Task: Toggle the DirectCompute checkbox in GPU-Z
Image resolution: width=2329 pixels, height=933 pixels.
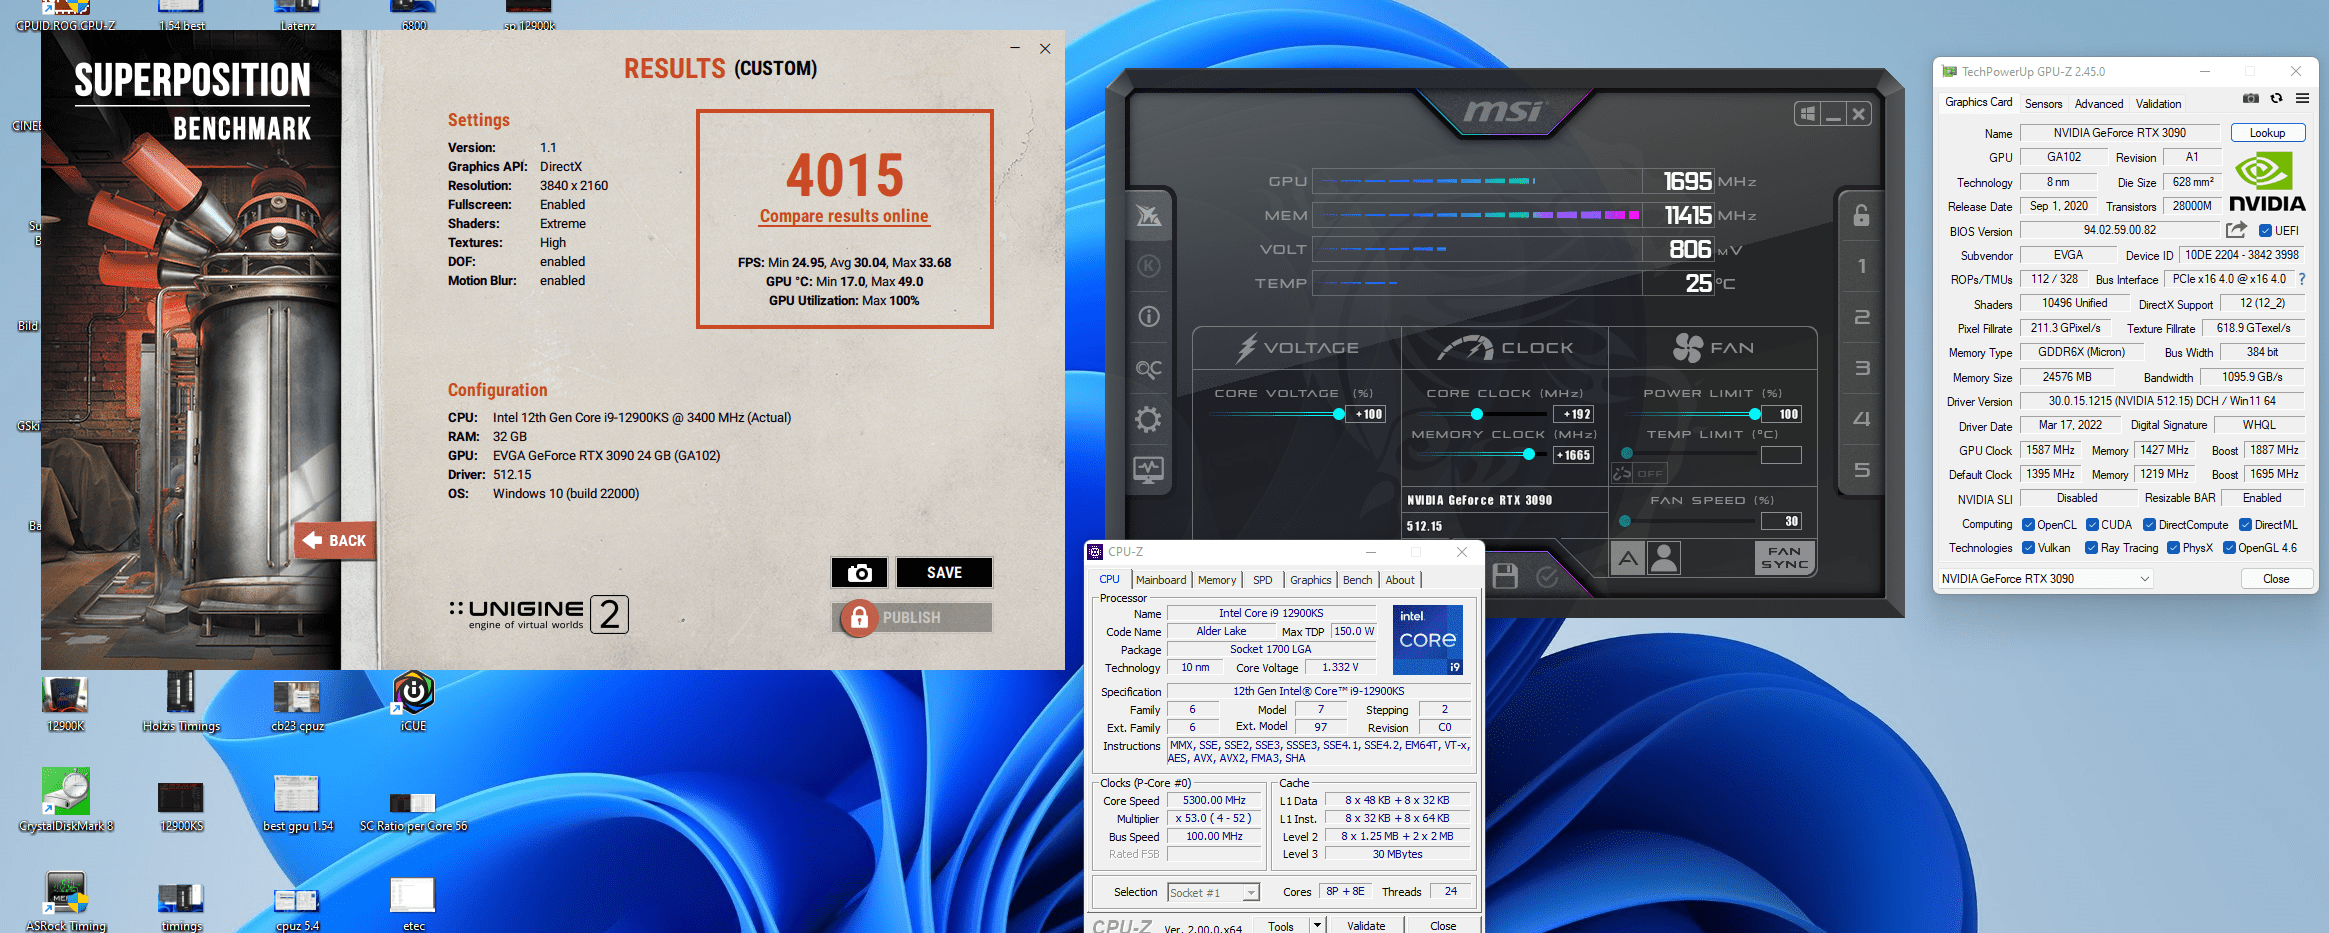Action: [2149, 525]
